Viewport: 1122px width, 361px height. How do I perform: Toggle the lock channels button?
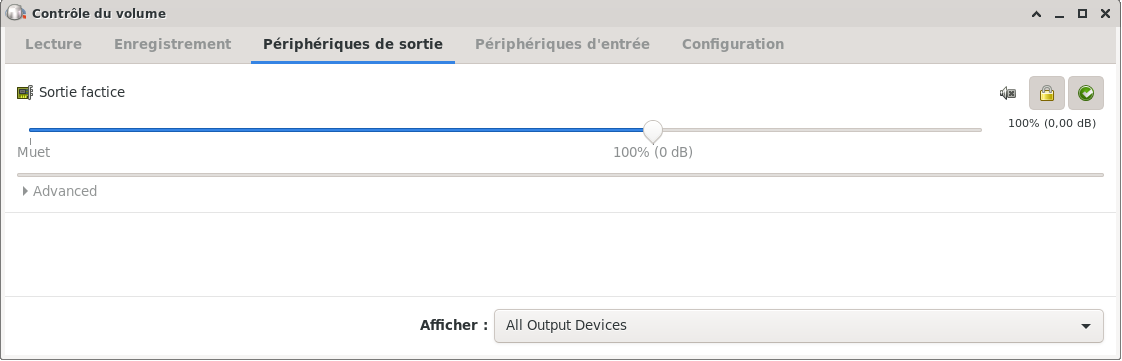pyautogui.click(x=1047, y=93)
